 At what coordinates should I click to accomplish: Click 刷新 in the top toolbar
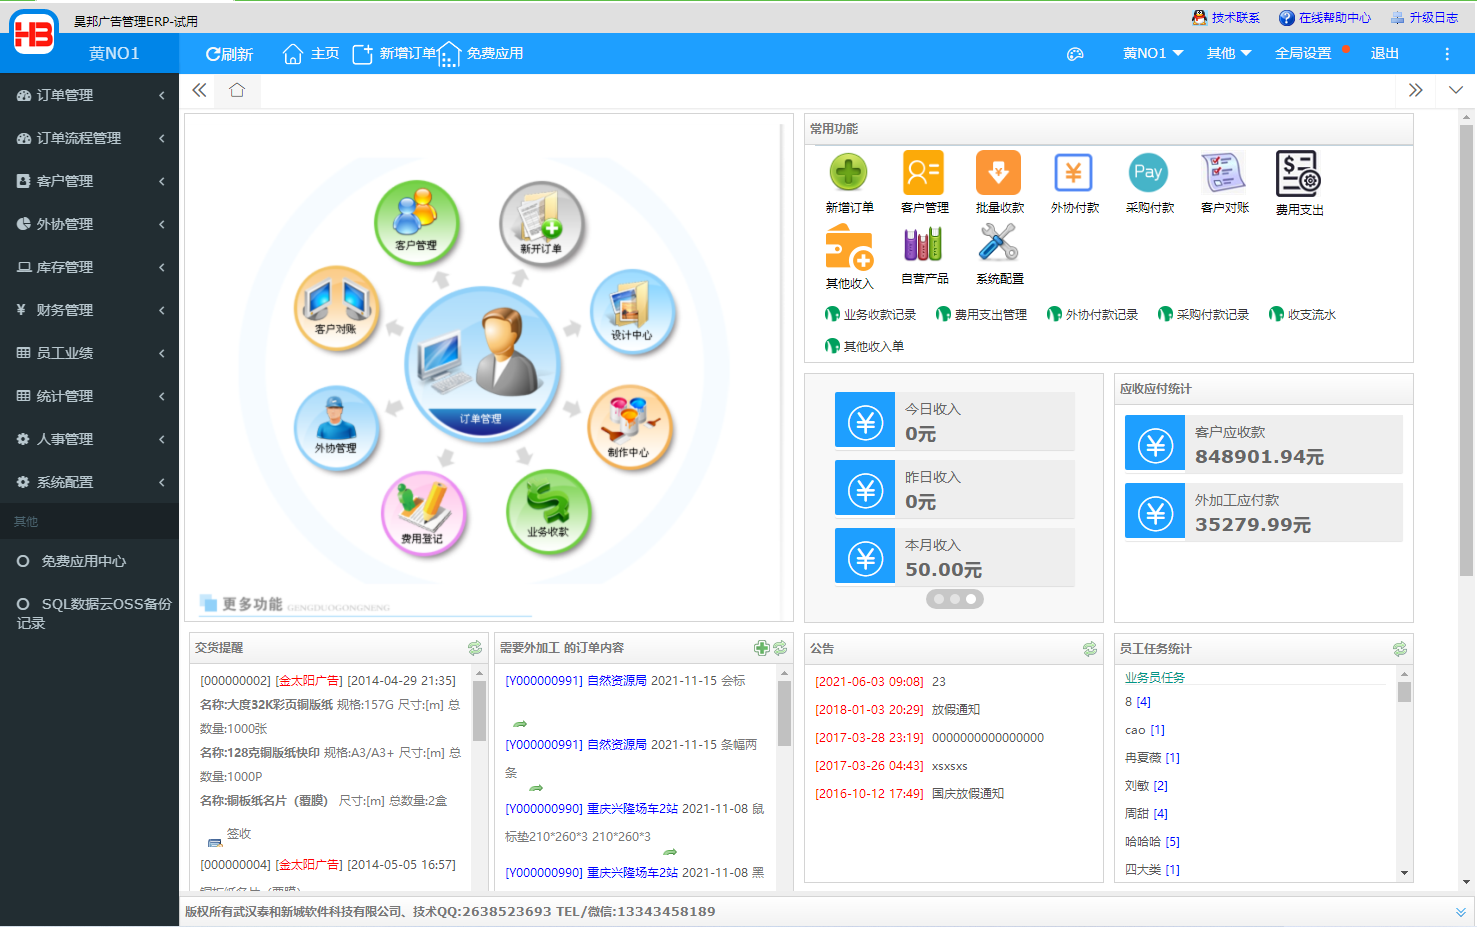pos(229,54)
